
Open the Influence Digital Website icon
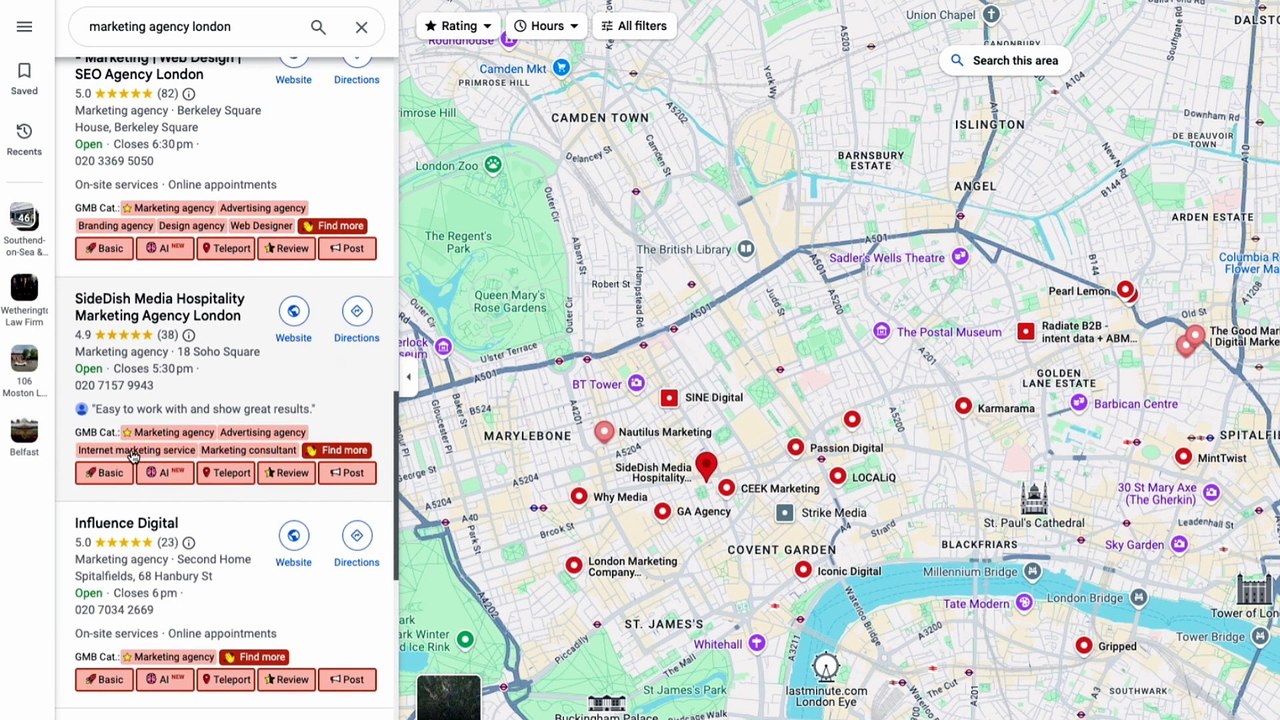(293, 536)
